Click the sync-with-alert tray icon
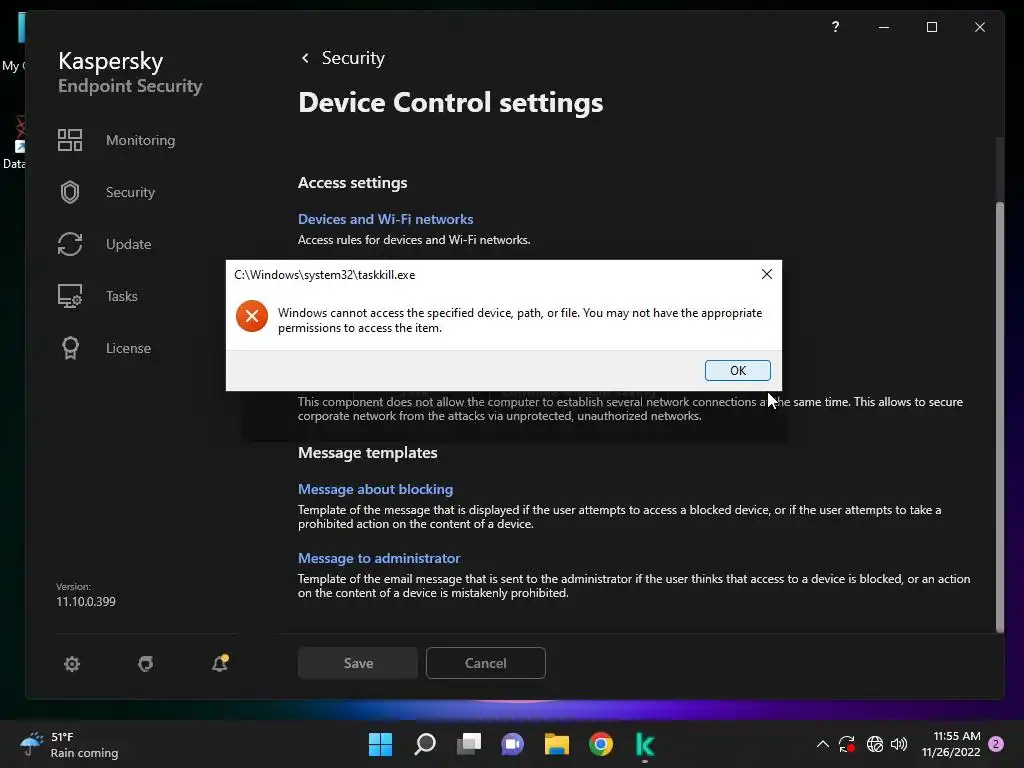Screen dimensions: 1024x768 847,744
